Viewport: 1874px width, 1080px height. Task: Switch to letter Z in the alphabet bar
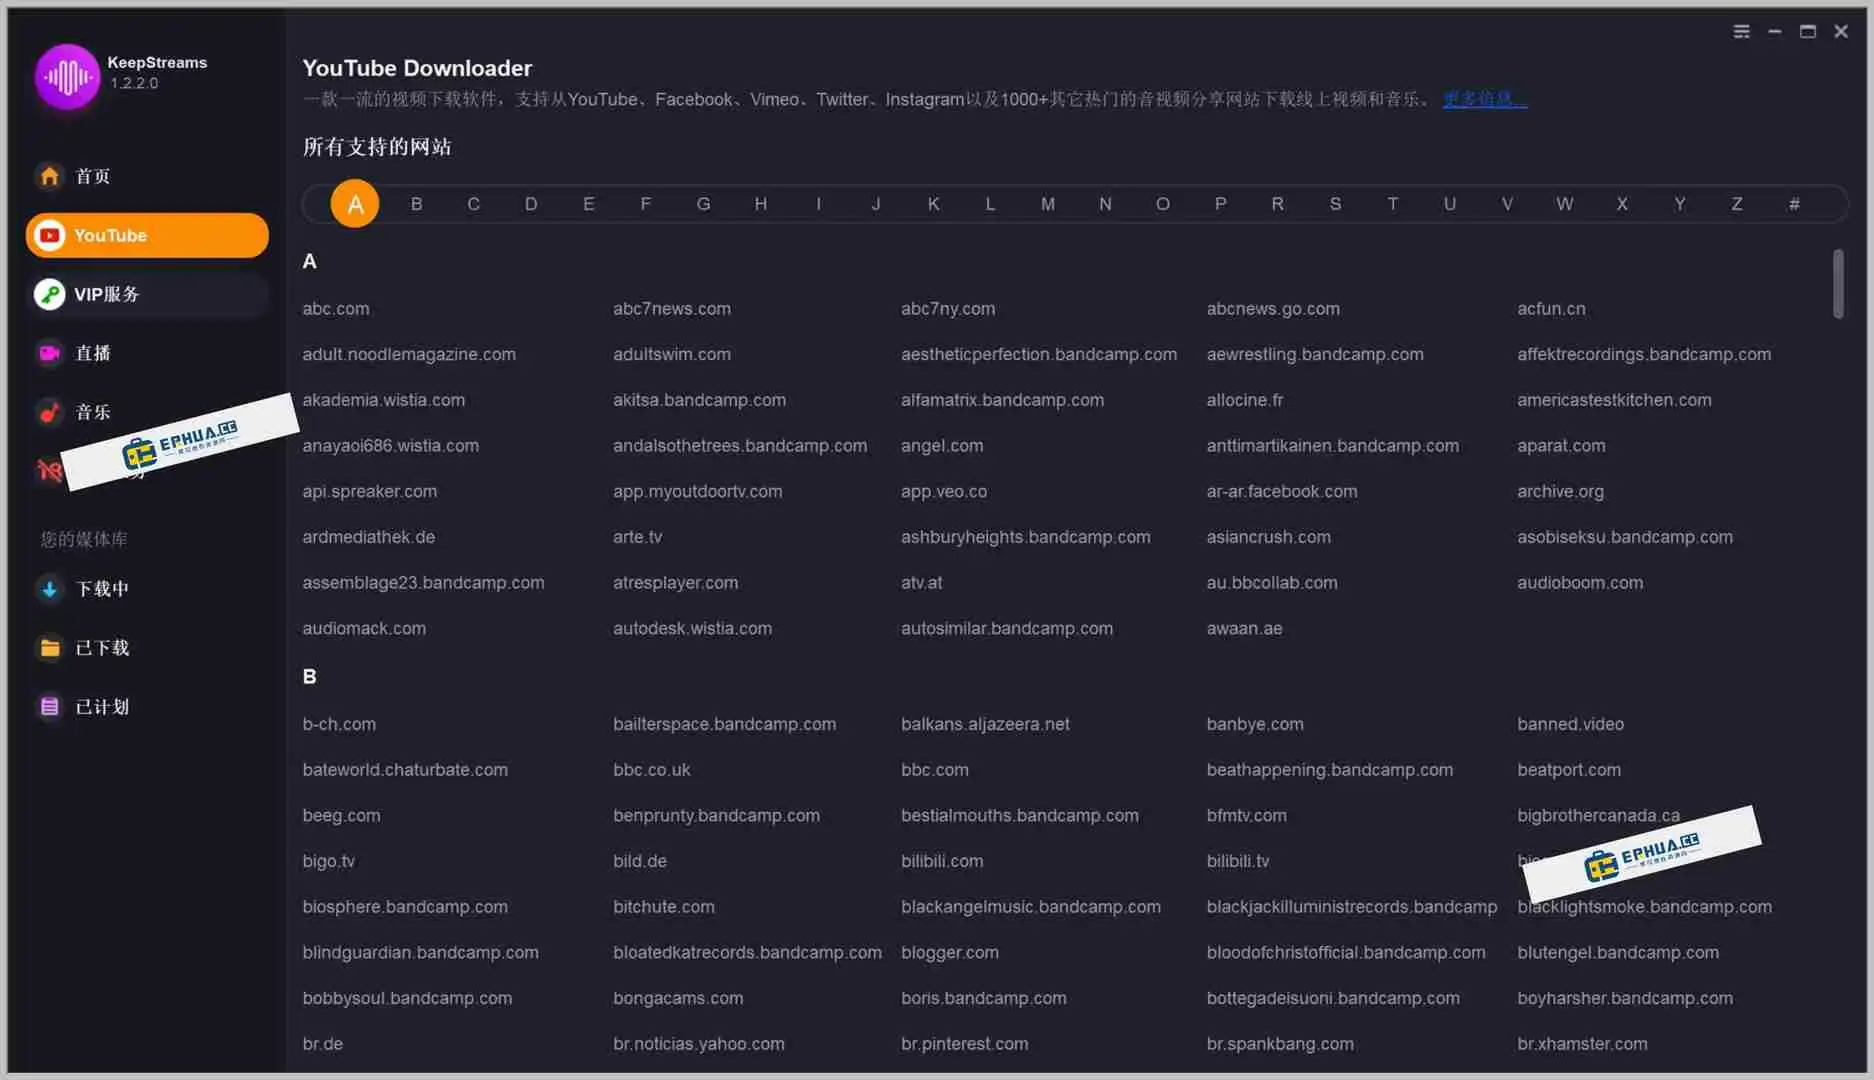[x=1737, y=203]
